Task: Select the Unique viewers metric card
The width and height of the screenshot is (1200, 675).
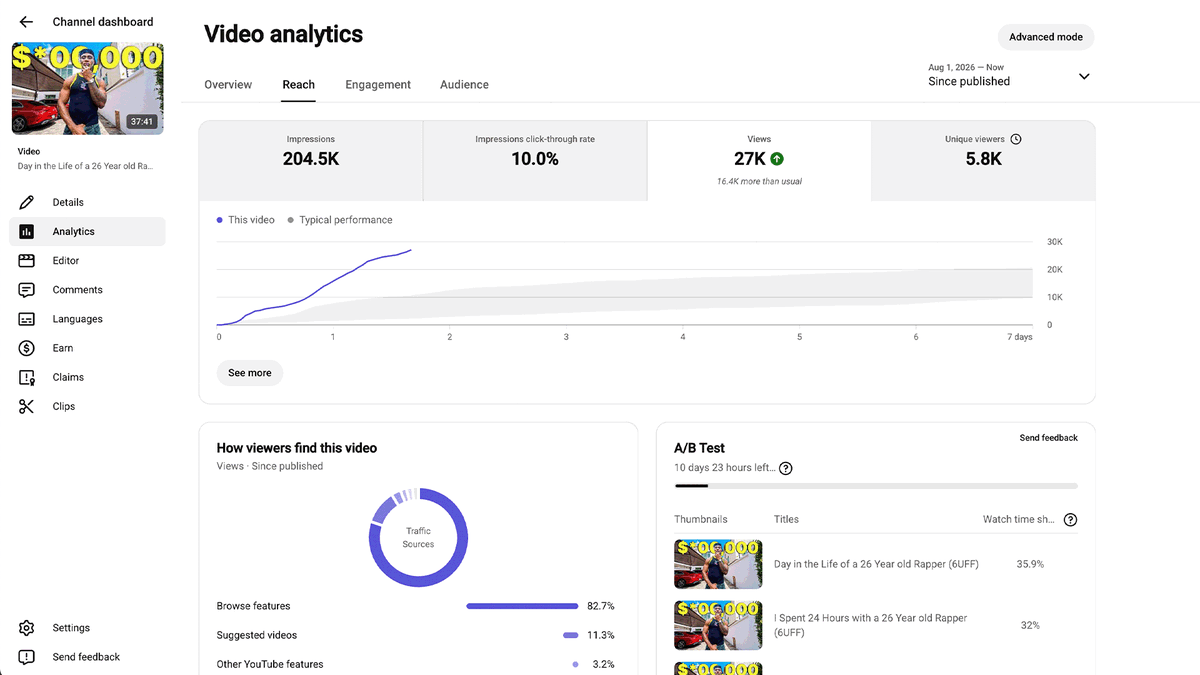Action: pos(983,161)
